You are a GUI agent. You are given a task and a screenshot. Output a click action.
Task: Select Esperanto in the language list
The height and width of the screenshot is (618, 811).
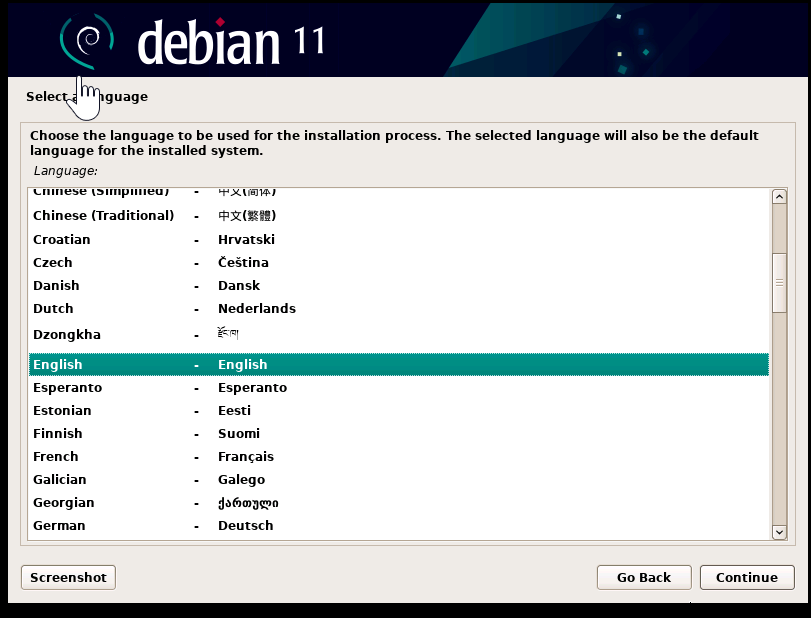(x=399, y=387)
